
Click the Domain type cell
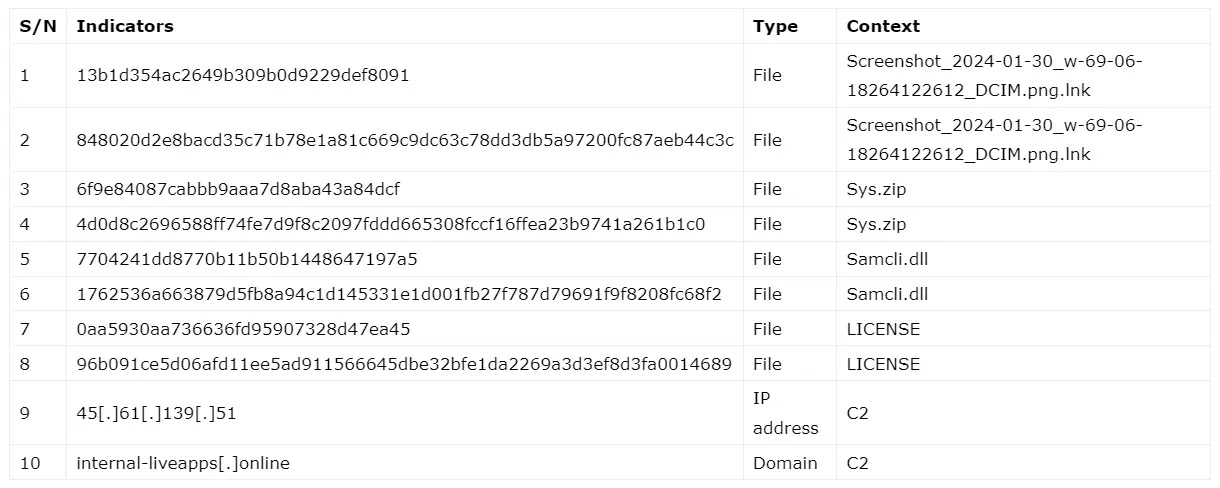[x=785, y=463]
